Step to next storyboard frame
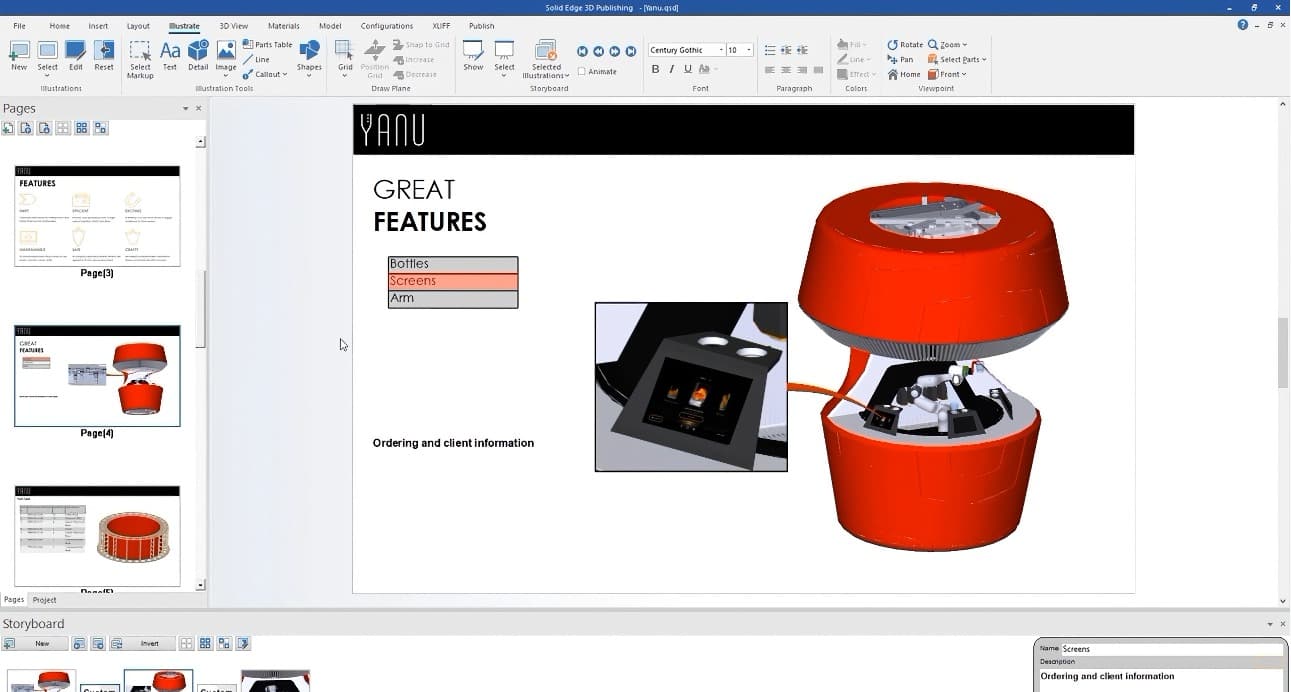Viewport: 1291px width, 692px height. point(614,51)
